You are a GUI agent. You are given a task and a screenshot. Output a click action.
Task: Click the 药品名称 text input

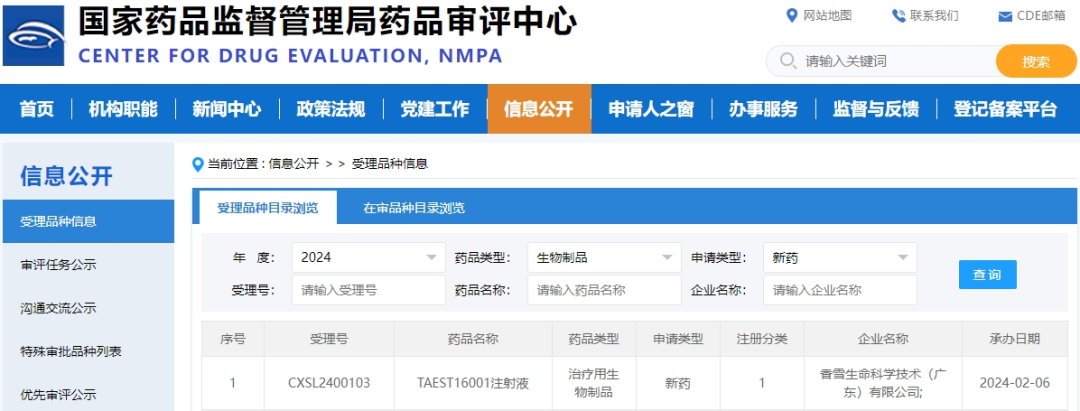[604, 290]
